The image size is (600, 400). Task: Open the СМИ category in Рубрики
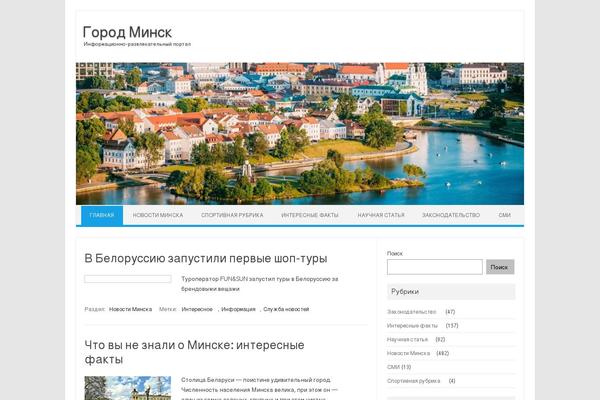tap(393, 367)
